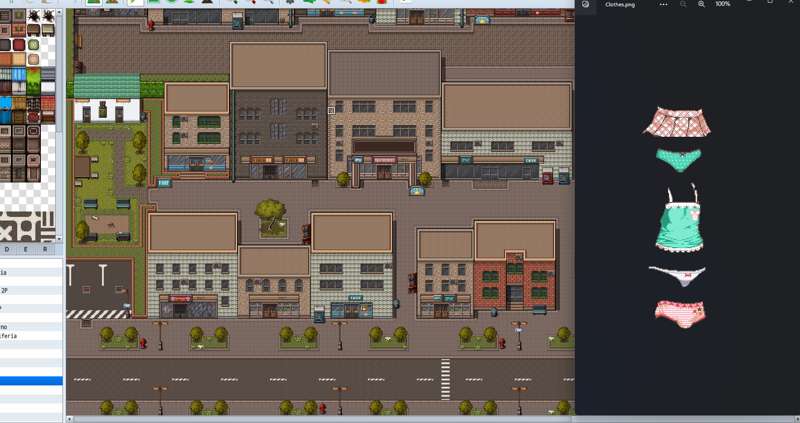Select the highlighted blue row in map list
This screenshot has width=800, height=423.
point(31,381)
